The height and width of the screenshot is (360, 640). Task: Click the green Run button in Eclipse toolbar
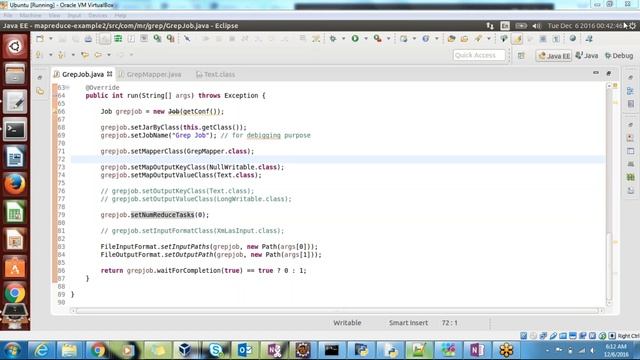(355, 38)
